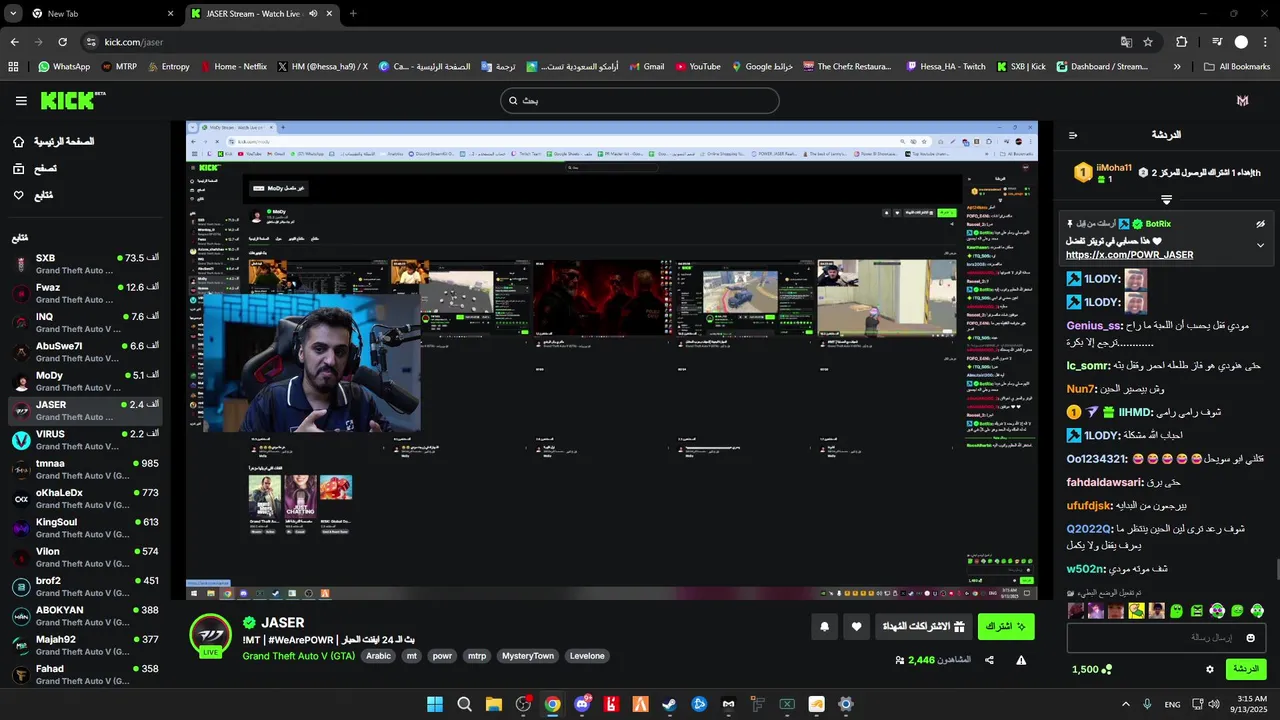This screenshot has width=1280, height=720.
Task: Open chat settings gear icon
Action: click(x=1210, y=669)
